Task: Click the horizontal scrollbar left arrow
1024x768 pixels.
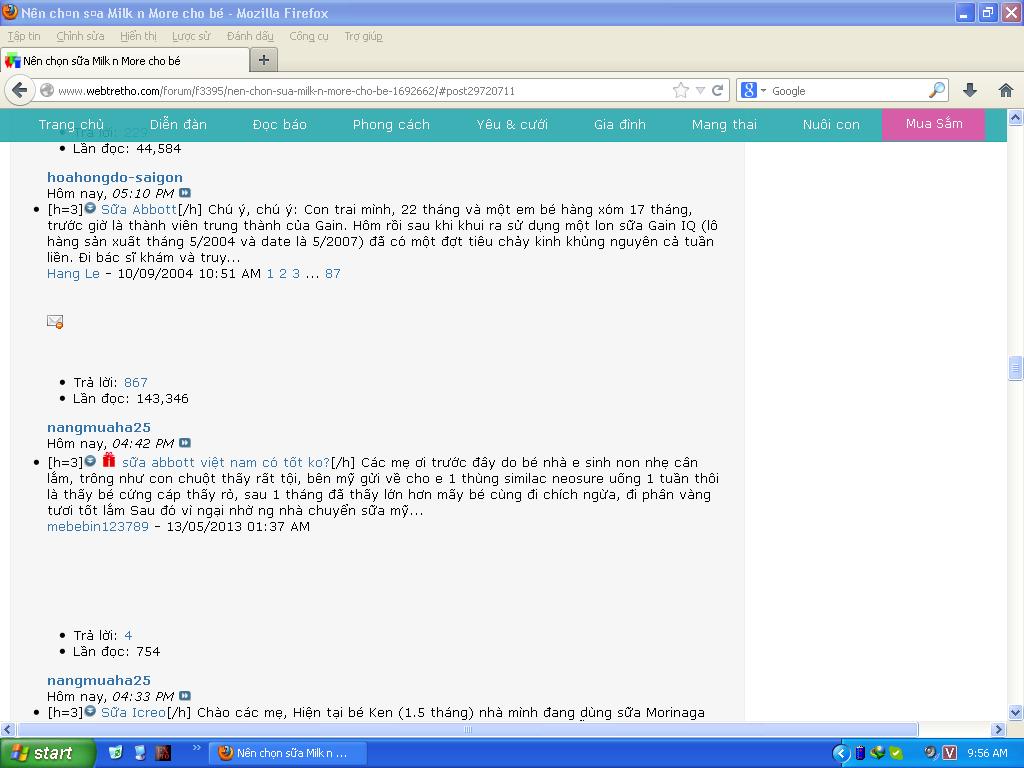Action: [x=8, y=729]
